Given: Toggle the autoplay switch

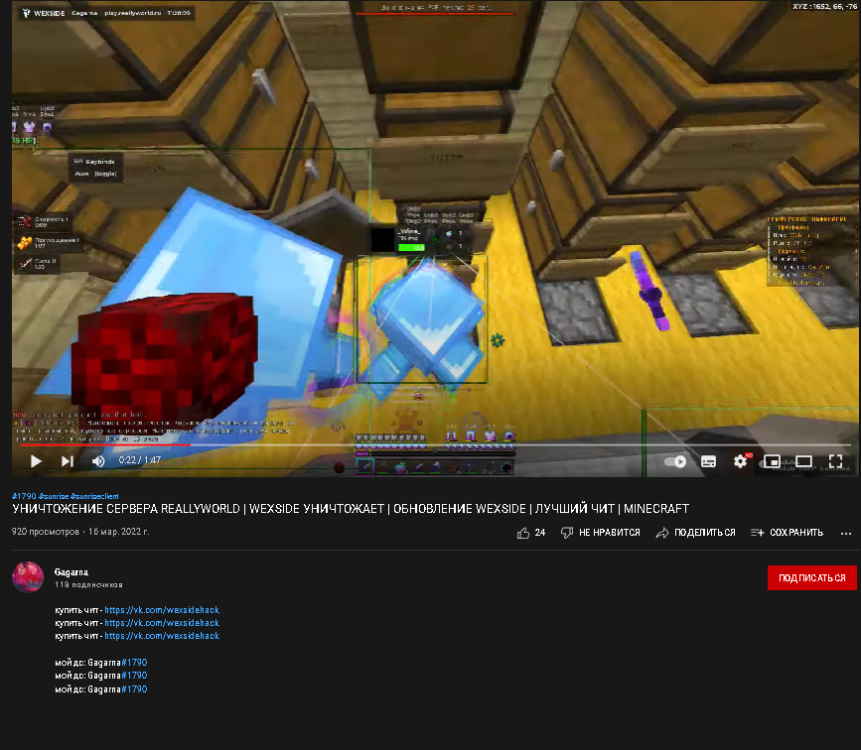Looking at the screenshot, I should point(675,462).
